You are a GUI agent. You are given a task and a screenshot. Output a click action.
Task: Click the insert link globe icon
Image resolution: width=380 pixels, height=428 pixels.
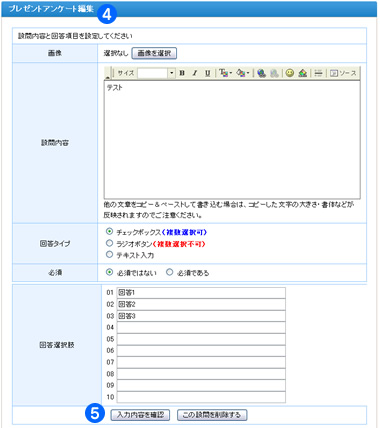(x=261, y=73)
